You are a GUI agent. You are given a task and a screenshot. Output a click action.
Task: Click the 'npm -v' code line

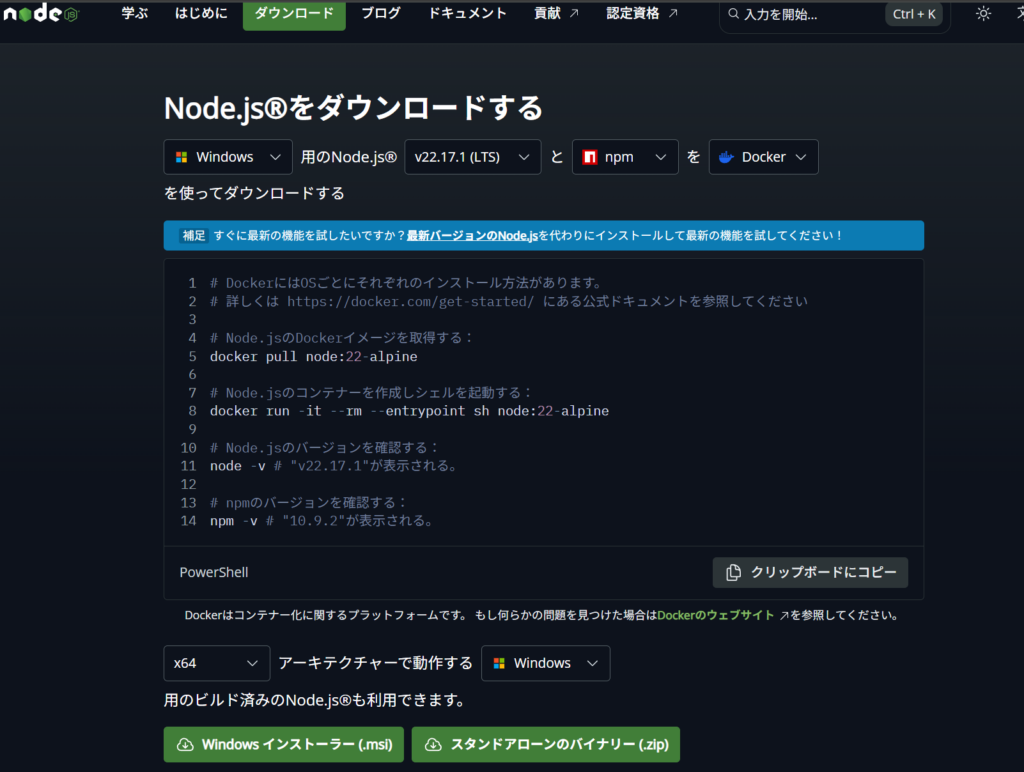click(x=322, y=521)
